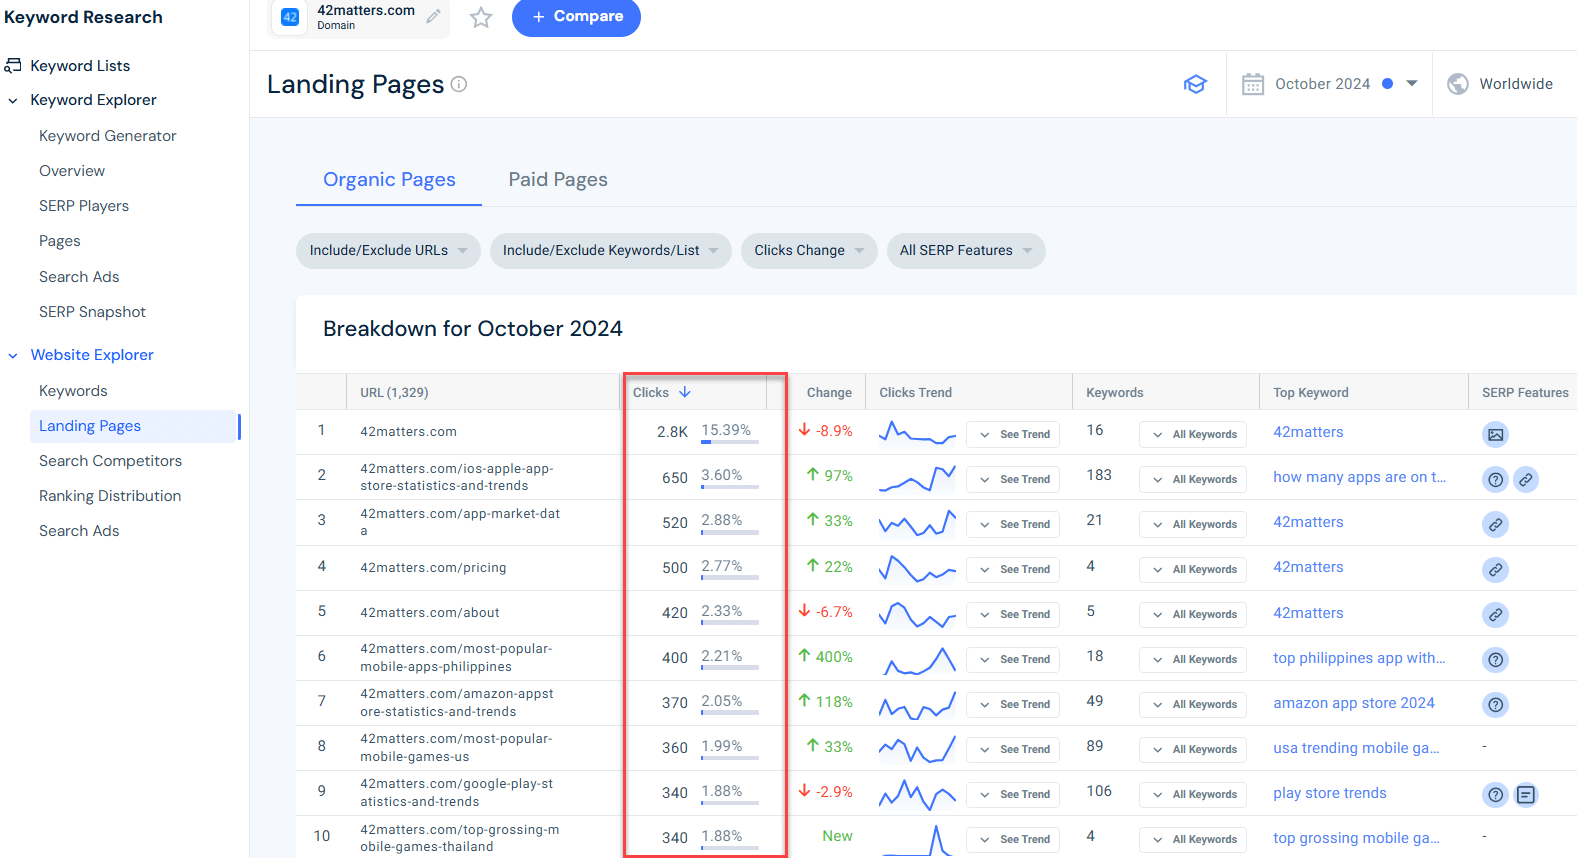
Task: Click the link SERP icon in app-market-data row
Action: [x=1495, y=524]
